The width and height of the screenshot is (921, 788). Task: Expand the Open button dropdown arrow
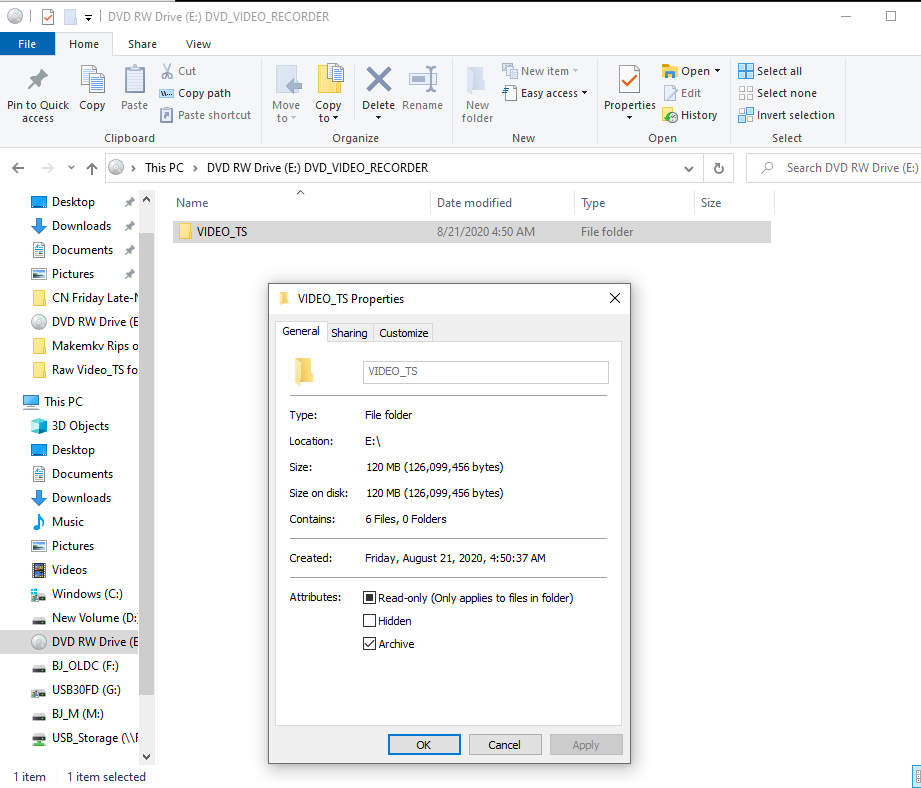tap(718, 71)
